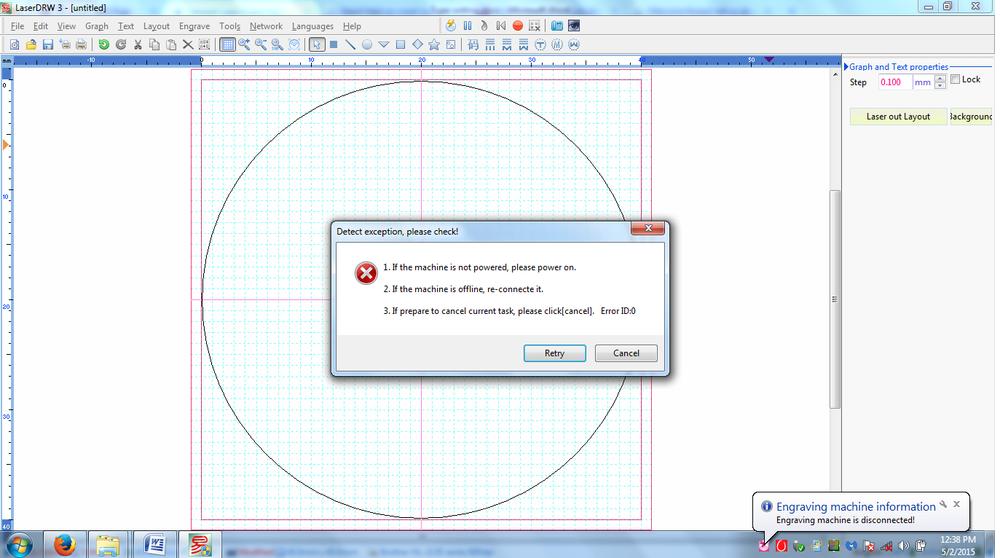The height and width of the screenshot is (558, 1000).
Task: Dismiss the Engraving machine information balloon
Action: [956, 504]
